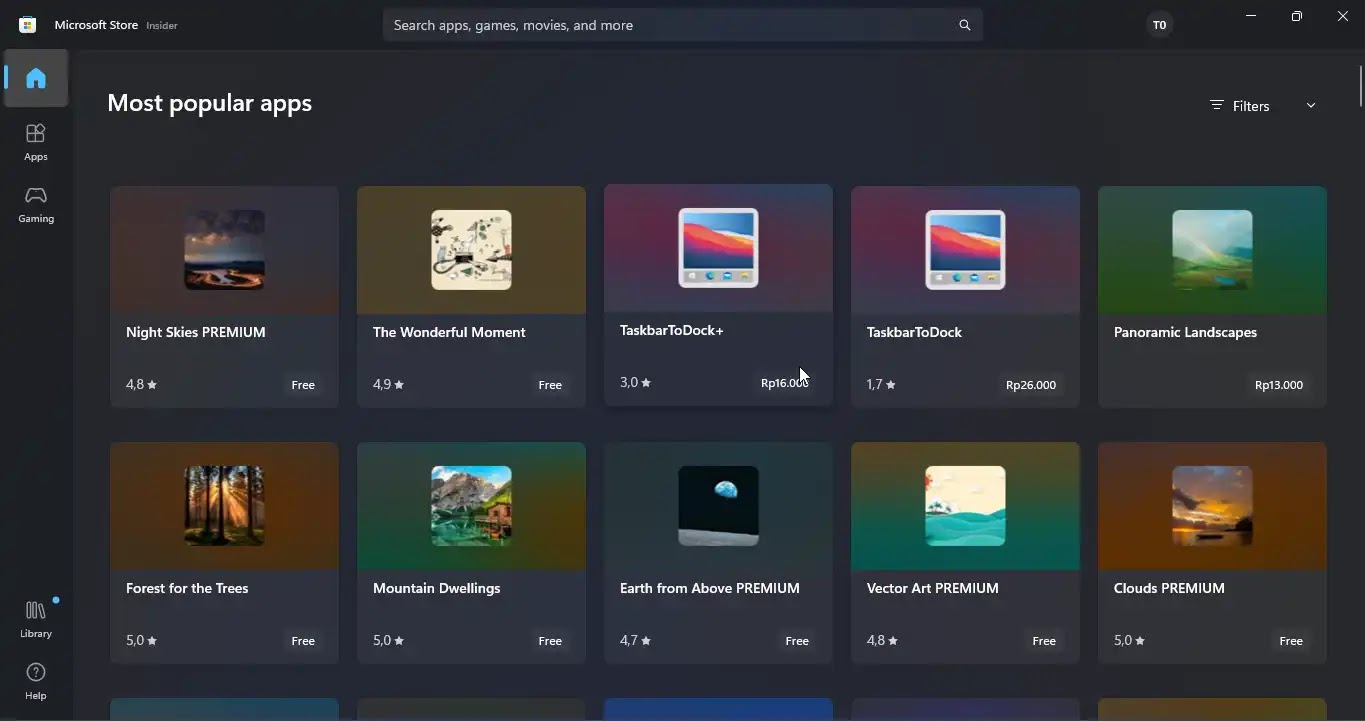Click the search magnifier icon
This screenshot has width=1365, height=721.
pyautogui.click(x=964, y=25)
